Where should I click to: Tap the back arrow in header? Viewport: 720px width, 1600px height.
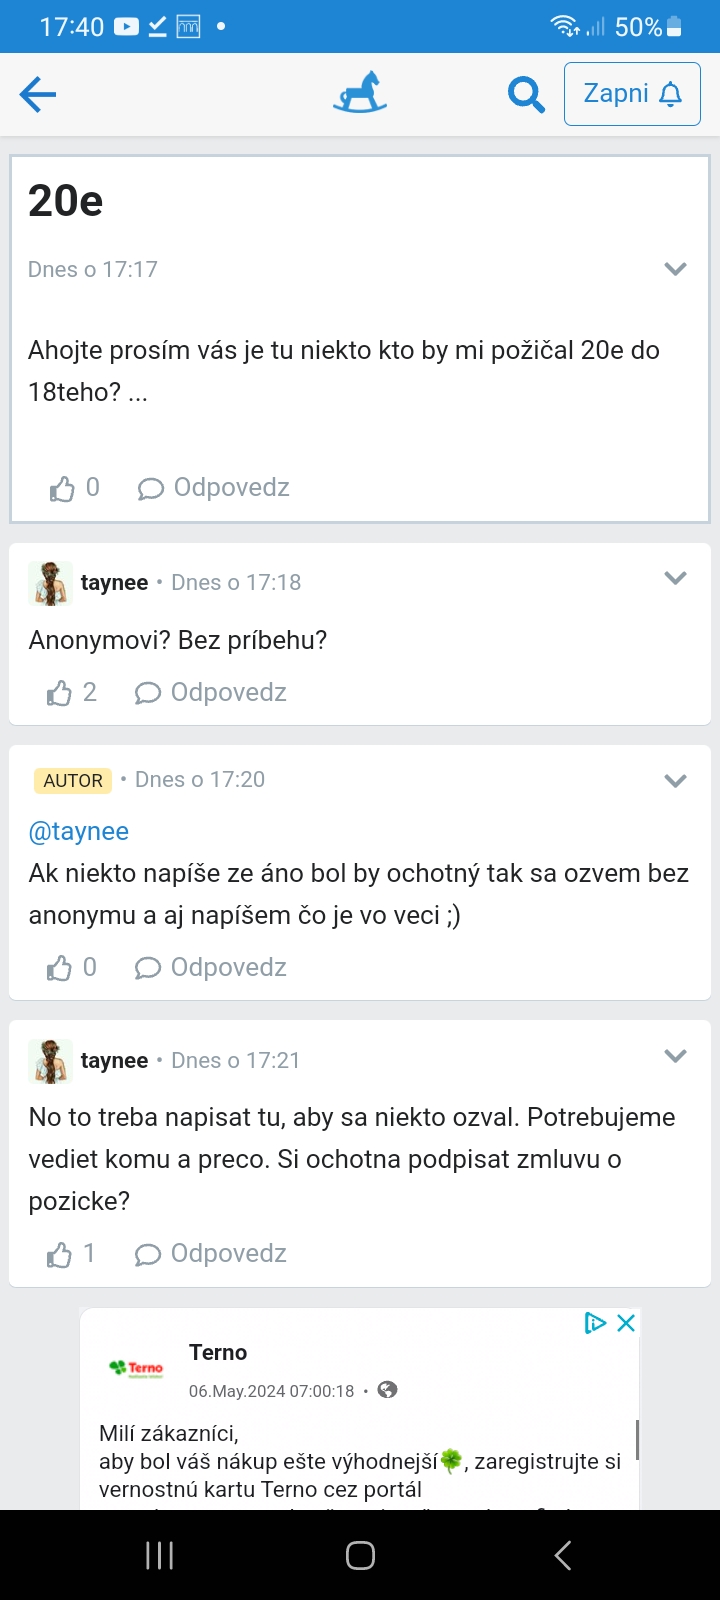coord(38,95)
